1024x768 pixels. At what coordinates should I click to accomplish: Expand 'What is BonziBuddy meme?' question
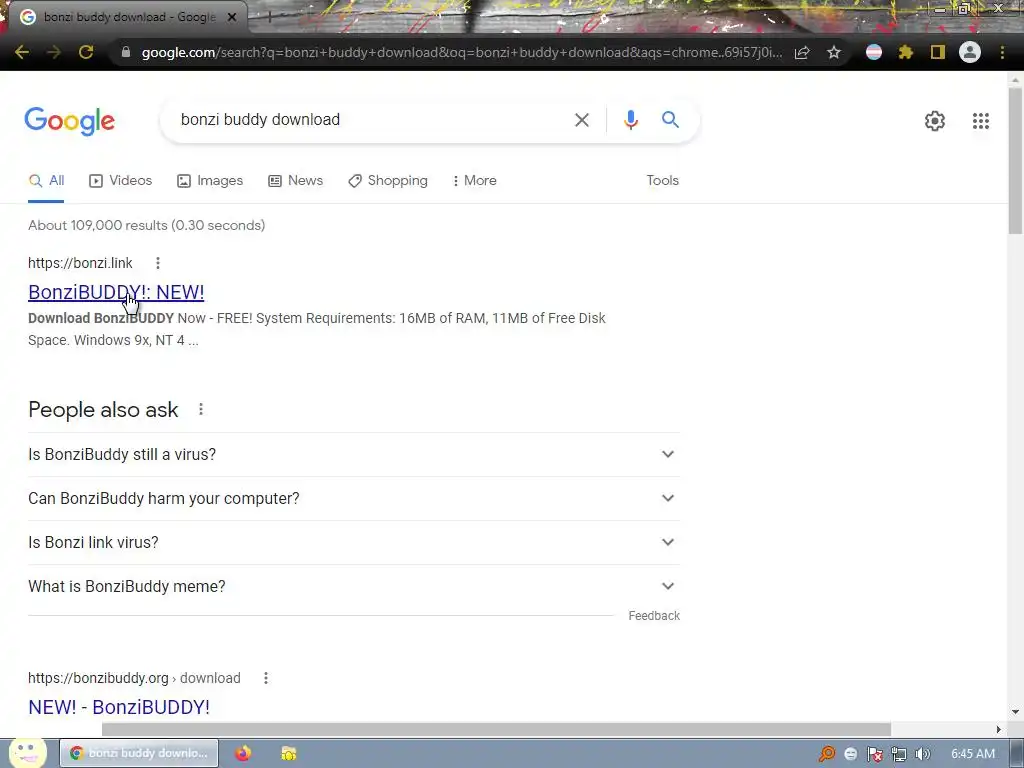(x=353, y=586)
